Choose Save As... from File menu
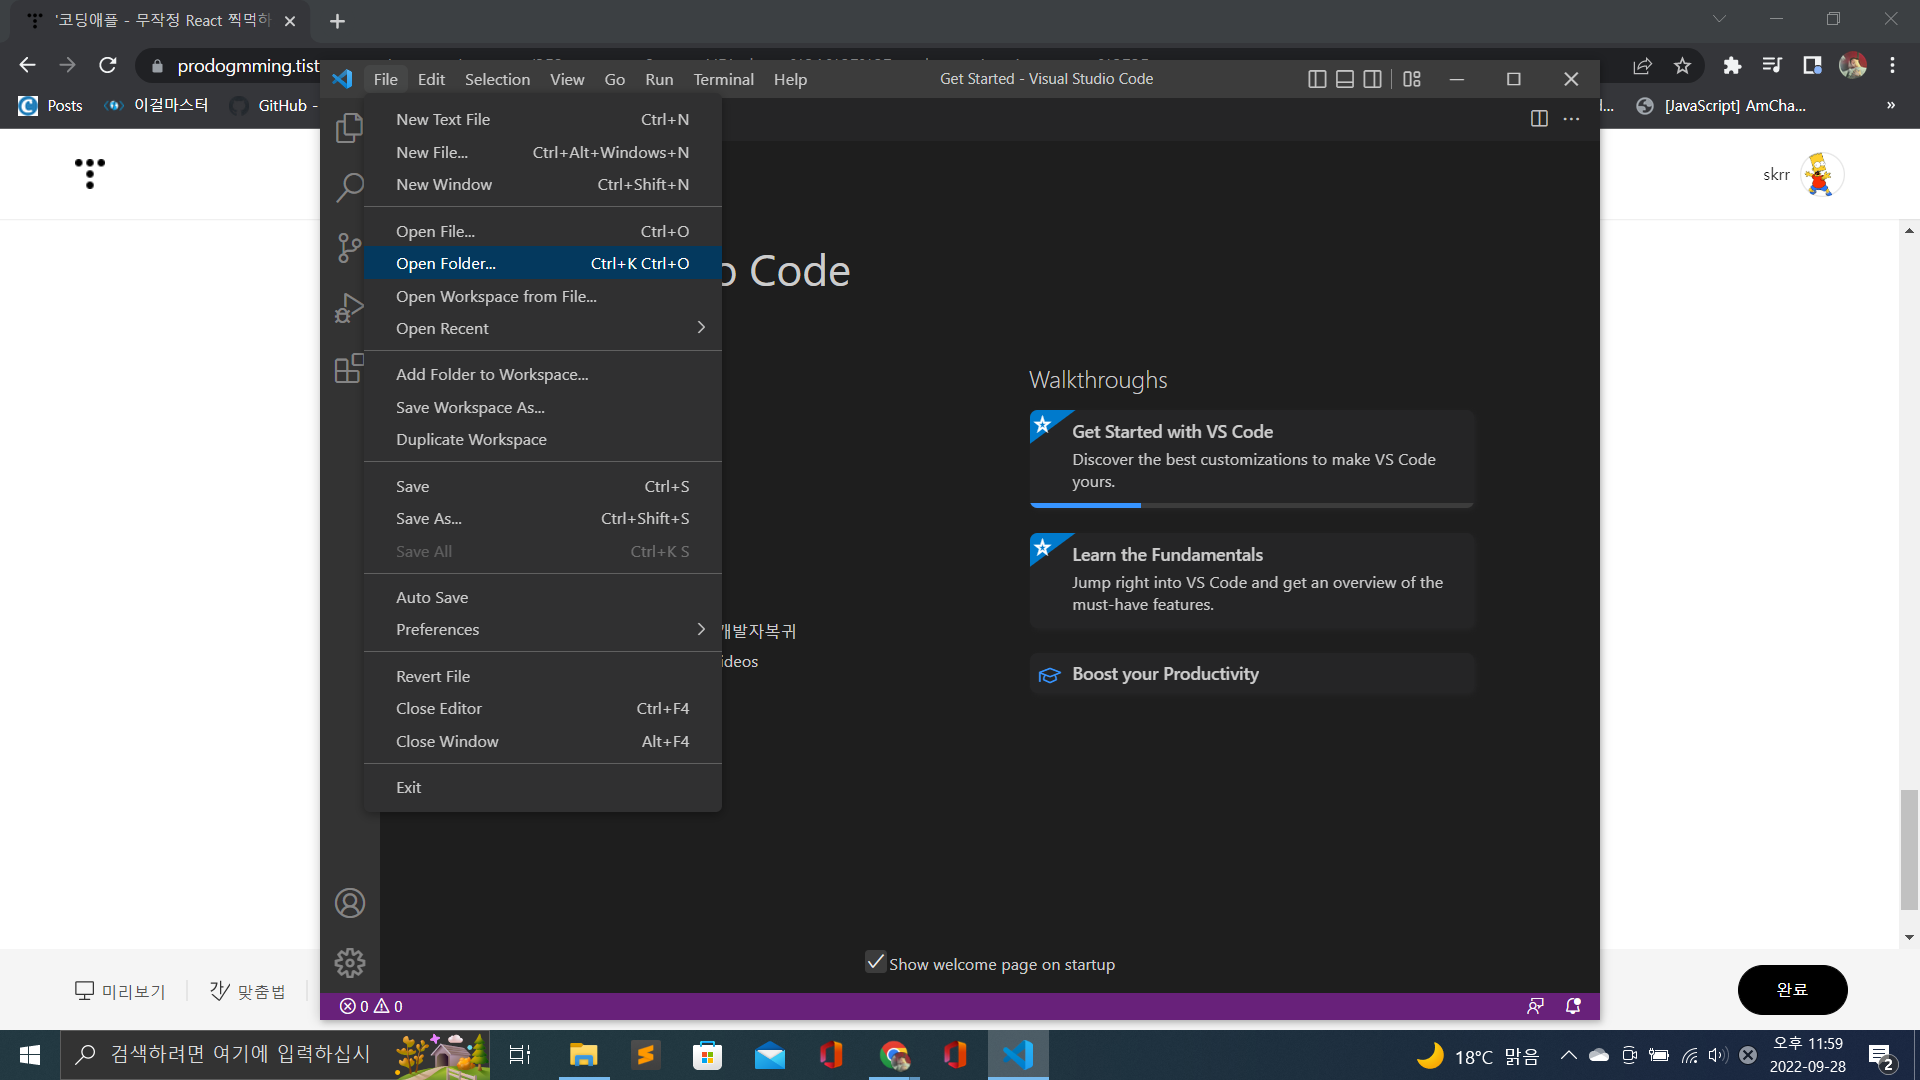1920x1080 pixels. click(542, 518)
